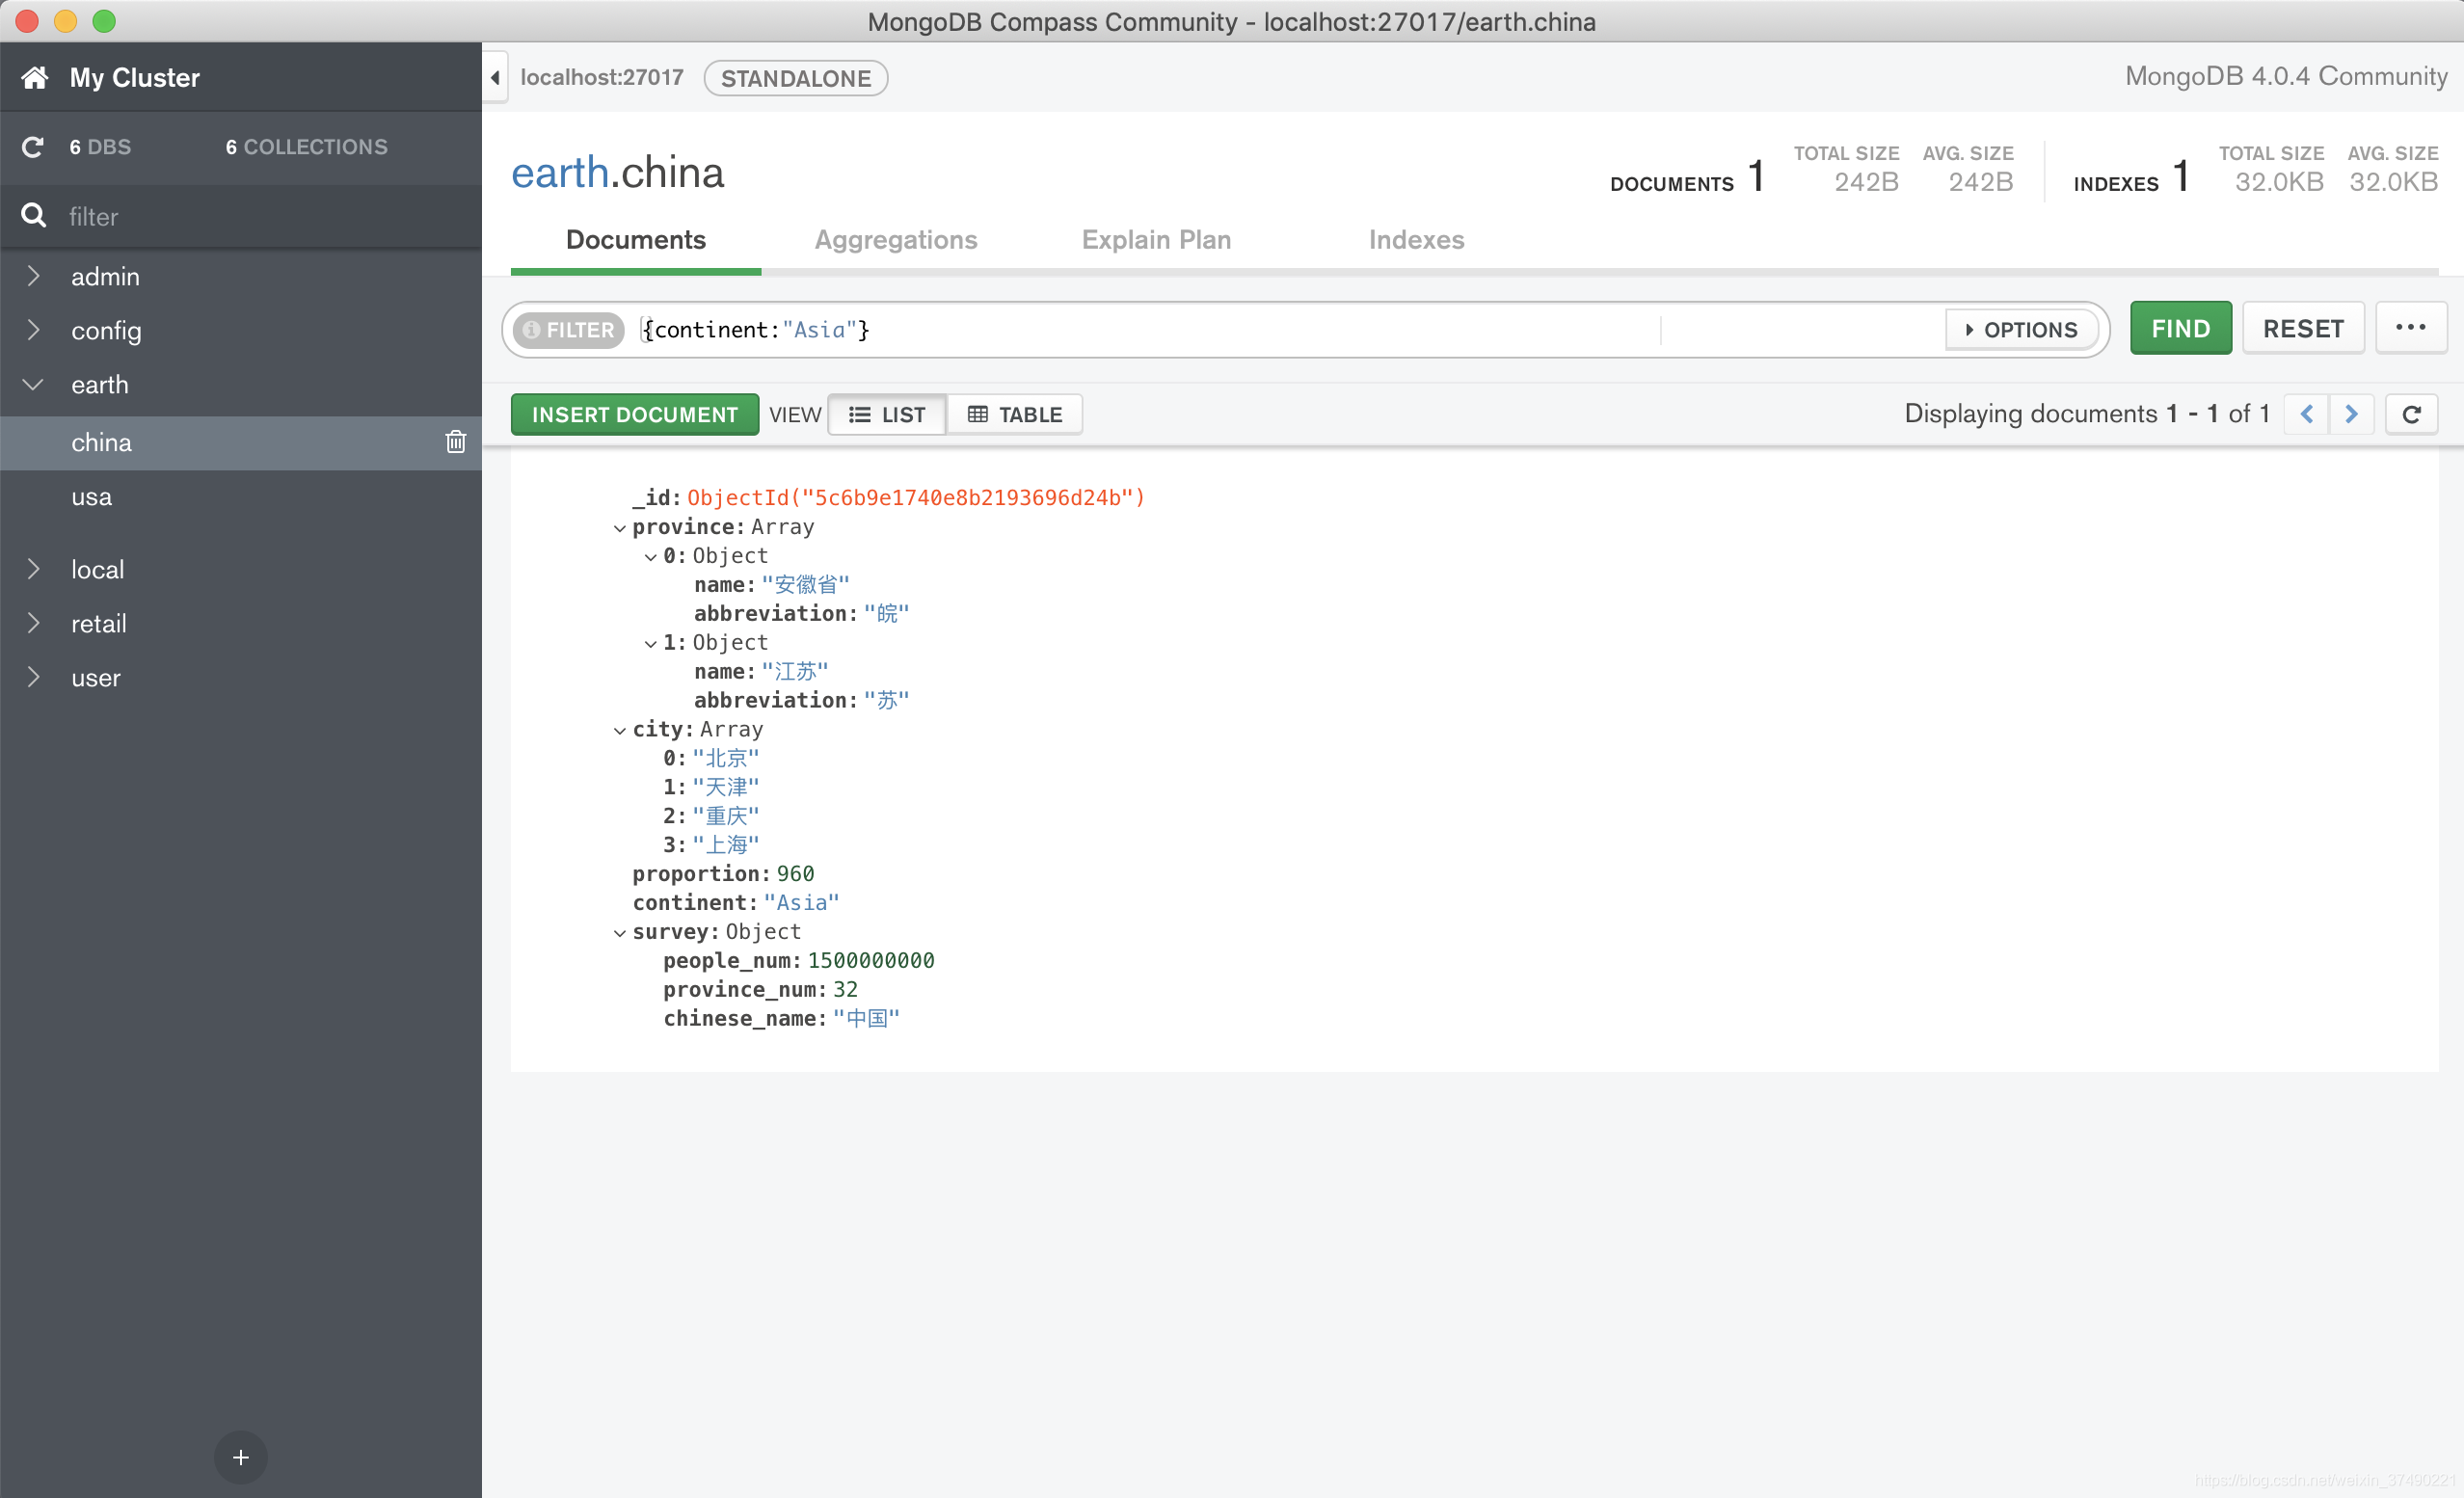2464x1498 pixels.
Task: Click into the query filter field
Action: (1150, 329)
